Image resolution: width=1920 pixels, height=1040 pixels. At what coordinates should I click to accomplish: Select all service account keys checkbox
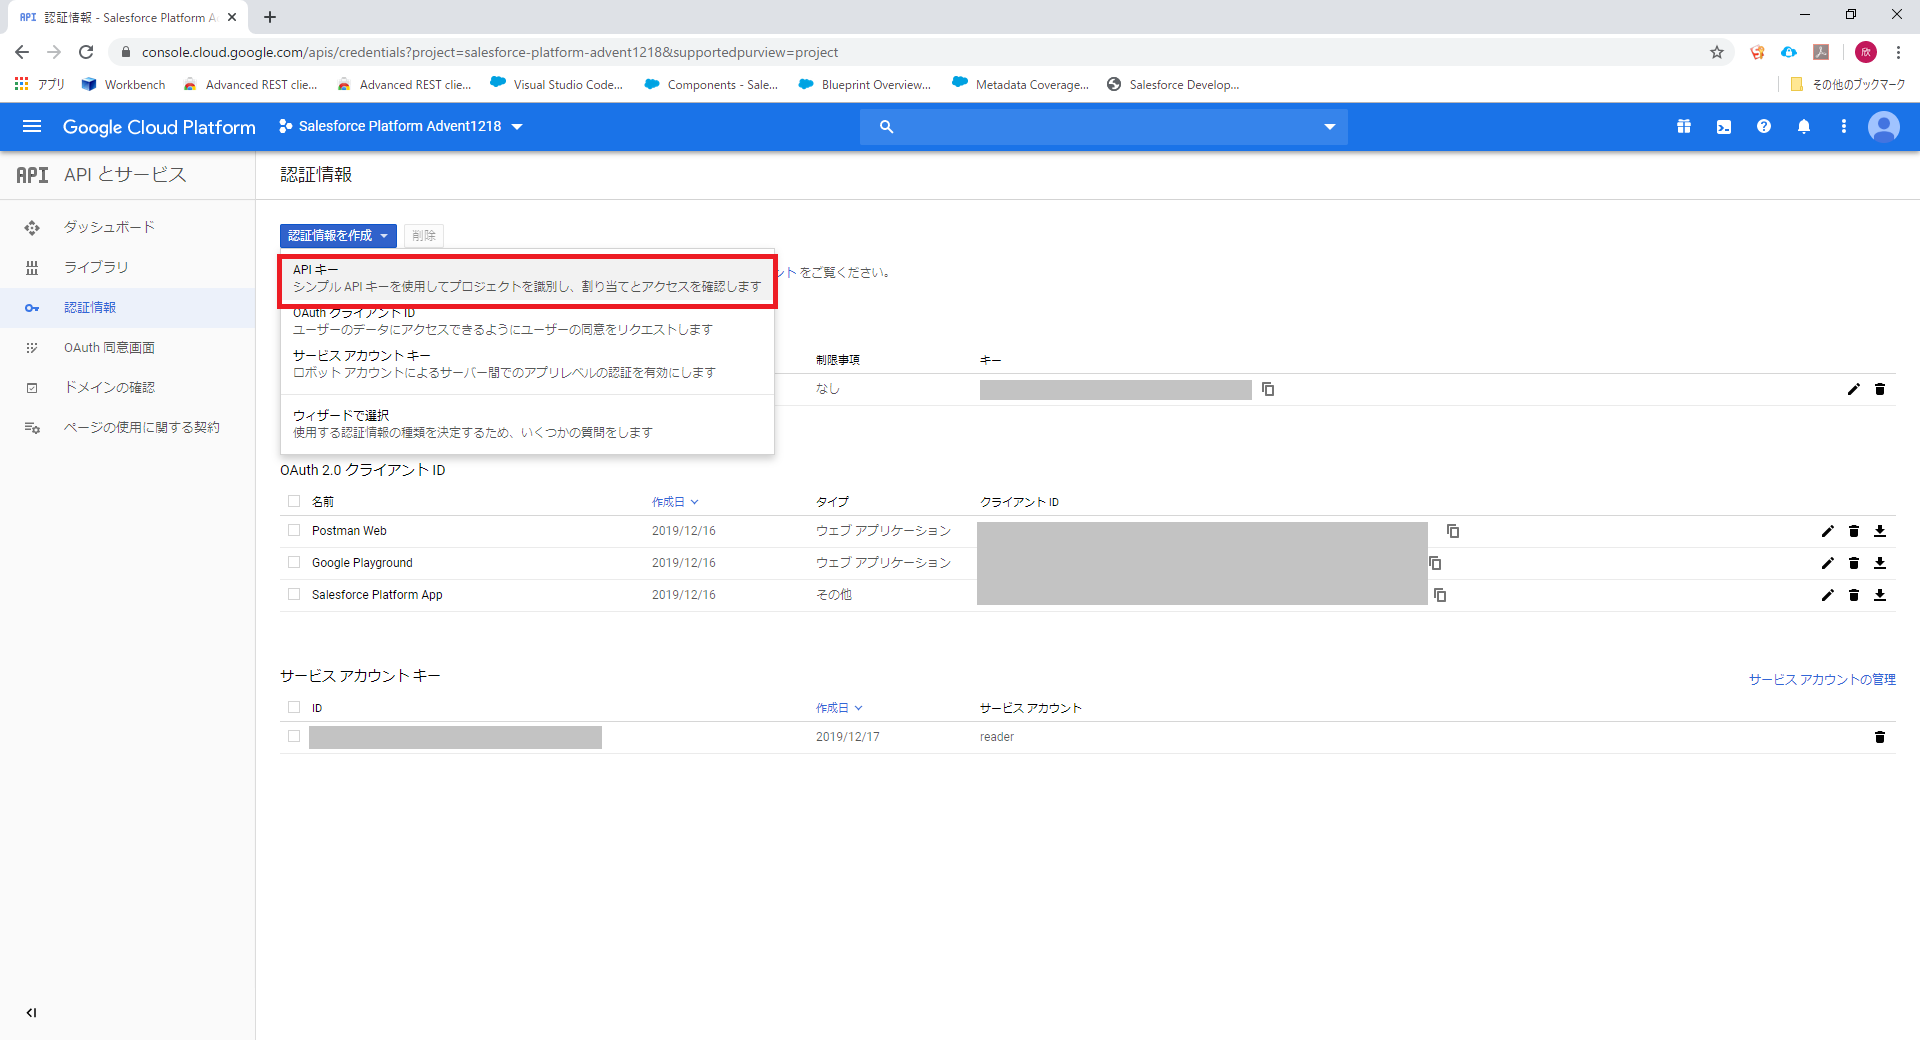point(294,707)
